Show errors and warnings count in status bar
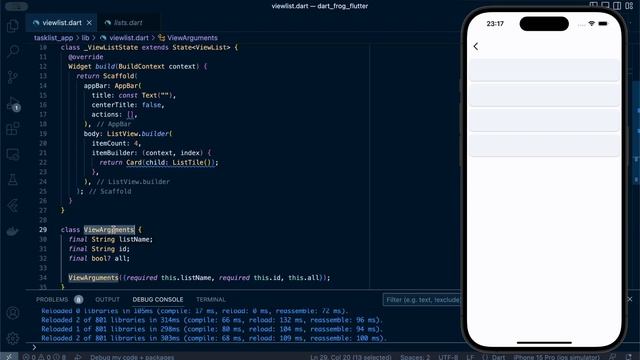The height and width of the screenshot is (360, 640). [44, 357]
